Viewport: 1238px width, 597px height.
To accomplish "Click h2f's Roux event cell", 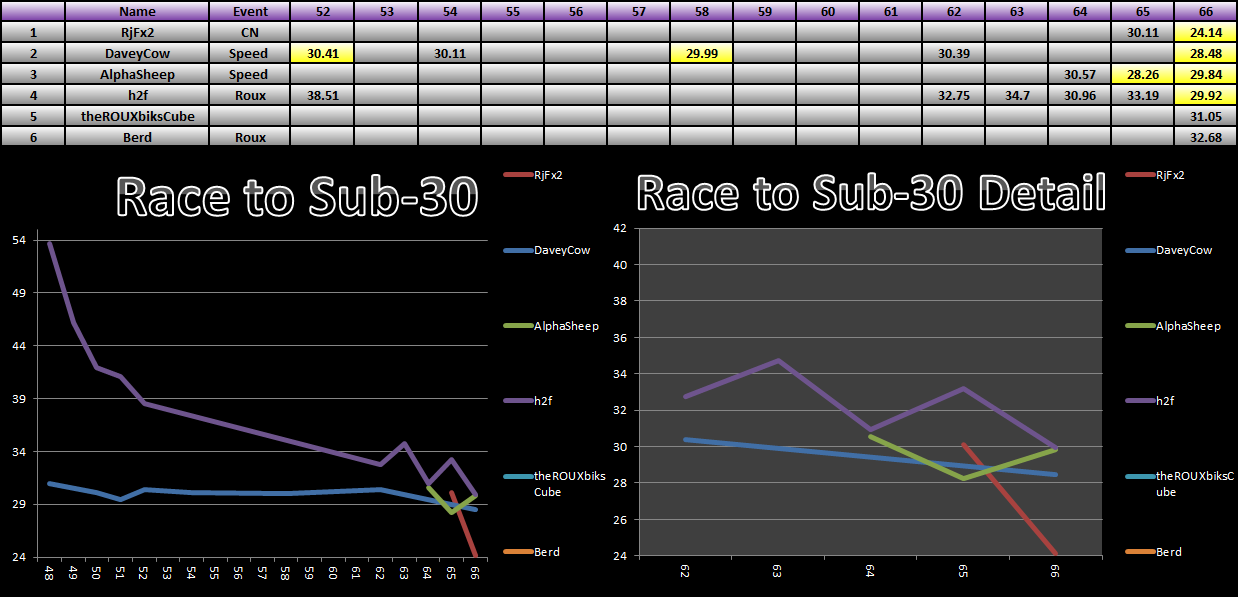I will (249, 95).
